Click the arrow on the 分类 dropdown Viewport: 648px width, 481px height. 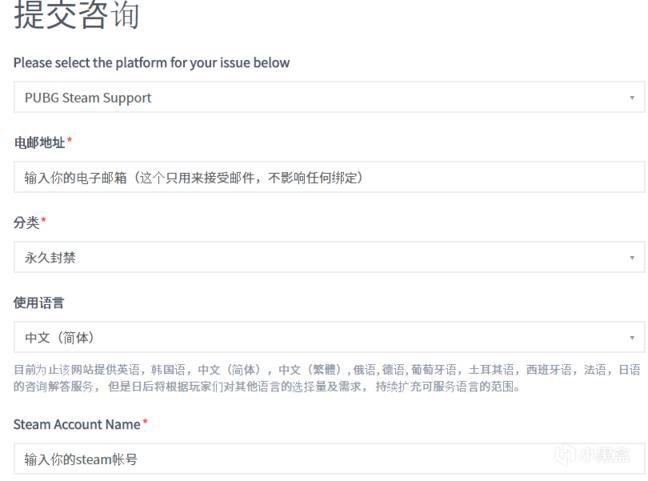[632, 258]
